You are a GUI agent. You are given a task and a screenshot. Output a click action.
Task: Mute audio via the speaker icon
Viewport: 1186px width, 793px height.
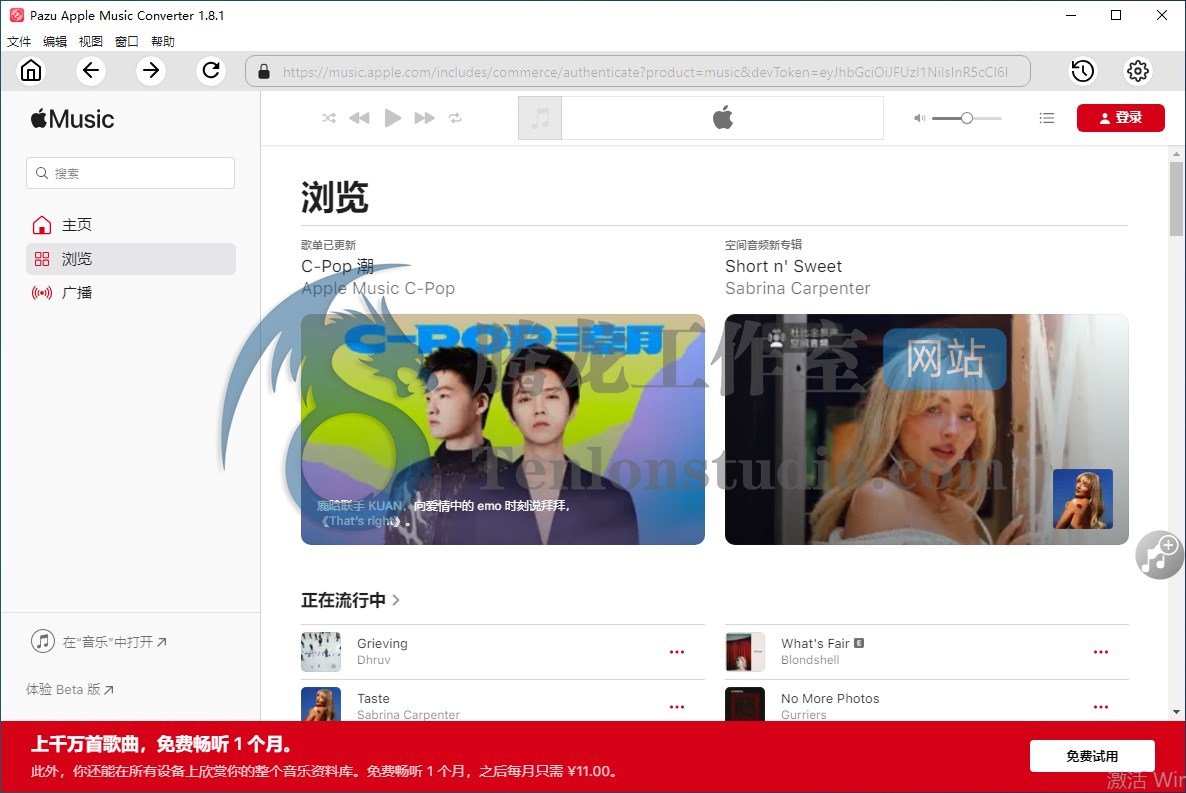coord(919,118)
